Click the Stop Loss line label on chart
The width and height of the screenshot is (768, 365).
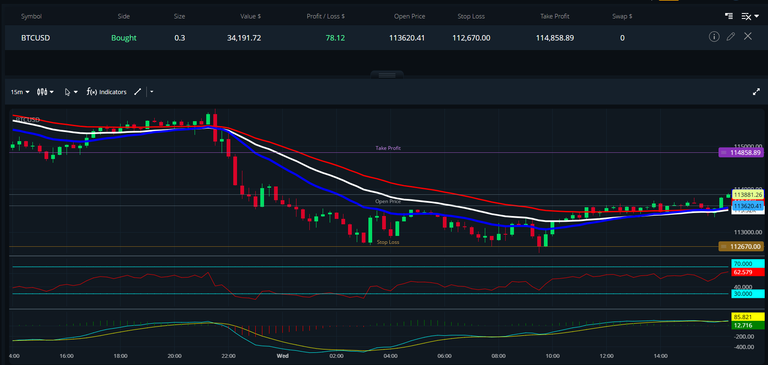tap(388, 242)
